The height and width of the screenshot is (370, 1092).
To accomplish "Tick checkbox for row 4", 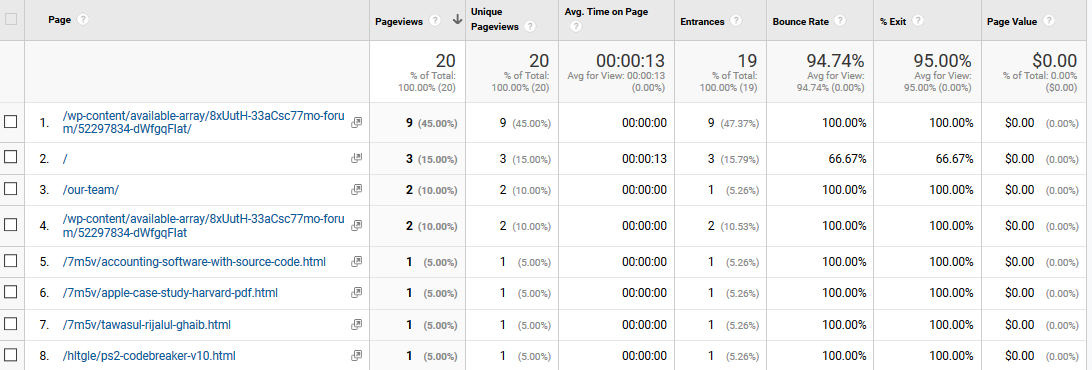I will point(10,224).
